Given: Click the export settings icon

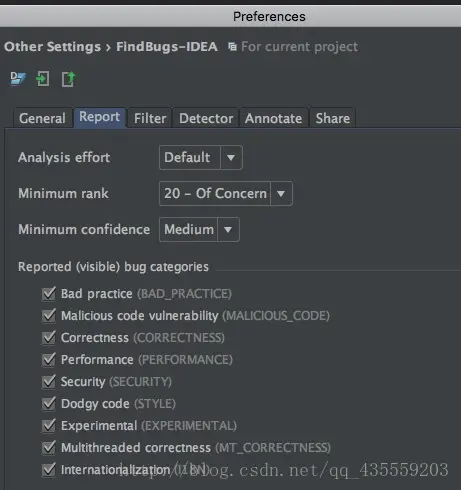Looking at the screenshot, I should 68,79.
